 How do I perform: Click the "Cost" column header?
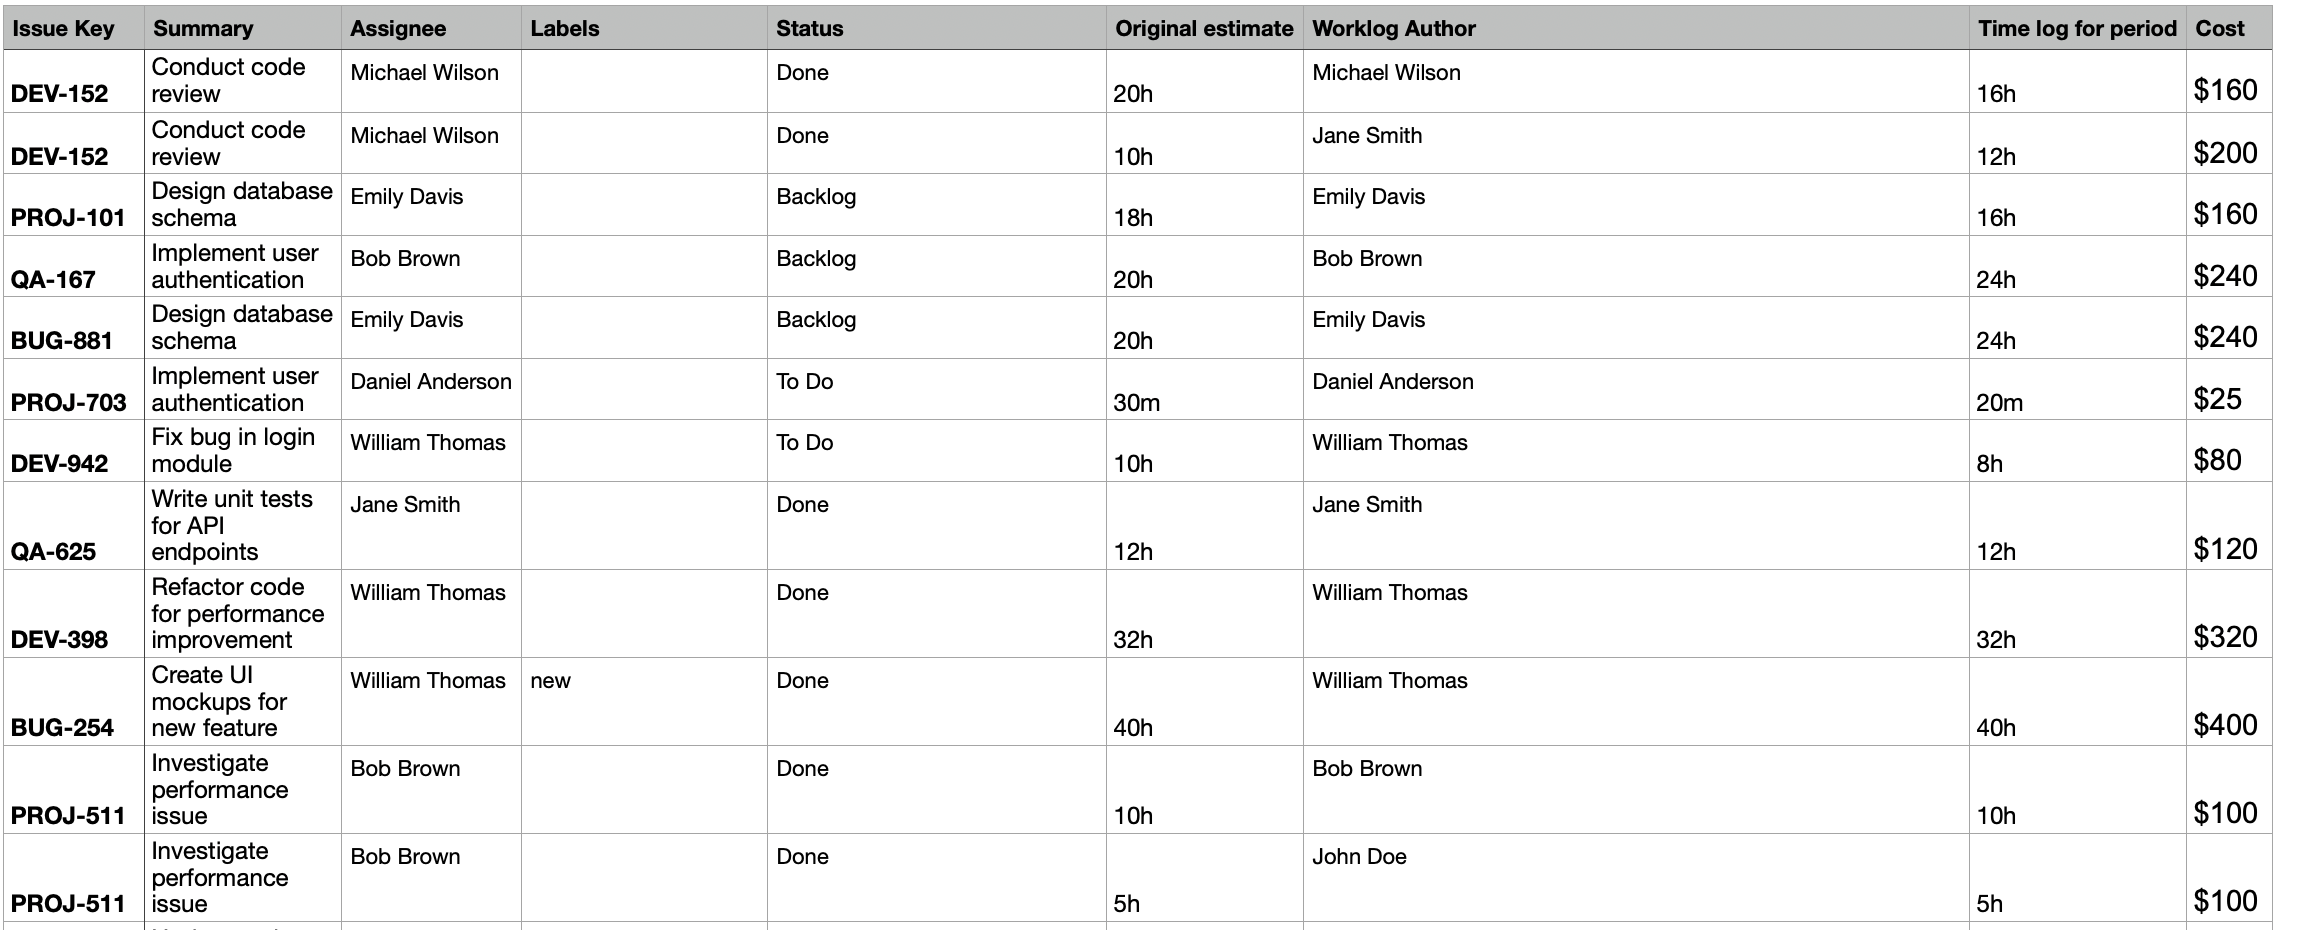pyautogui.click(x=2220, y=29)
